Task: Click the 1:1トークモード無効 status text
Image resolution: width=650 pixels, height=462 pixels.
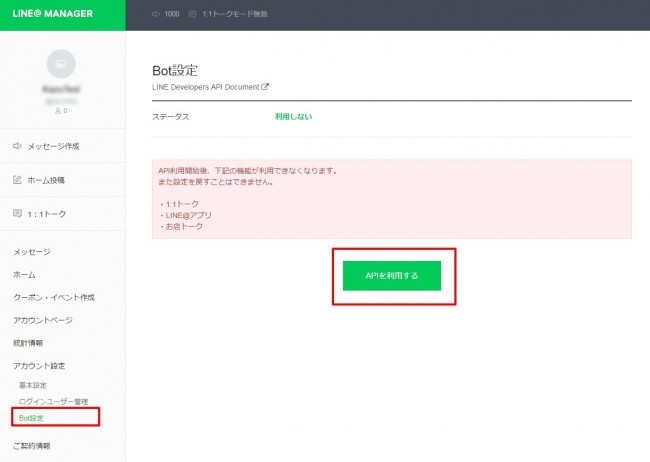Action: [x=235, y=14]
